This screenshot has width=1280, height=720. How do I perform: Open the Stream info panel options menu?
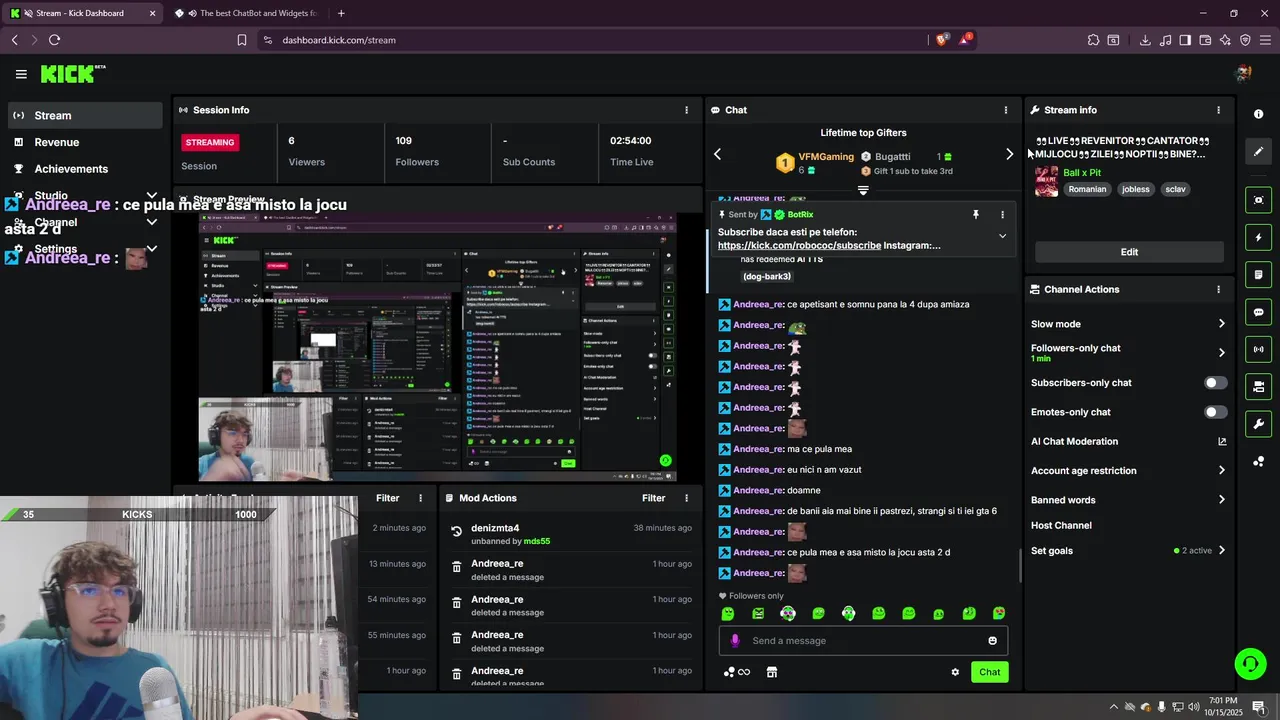(1218, 110)
